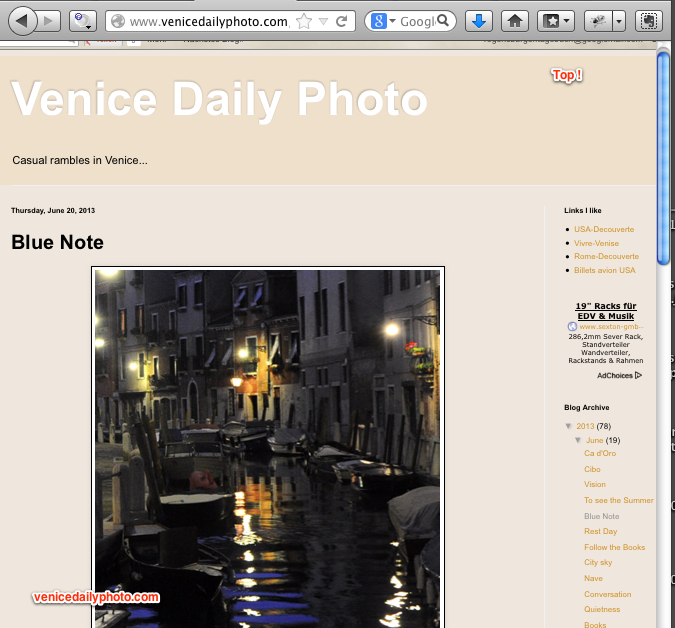Open the 19" Racks für EDV & Musik ad
Viewport: 675px width, 628px height.
tap(606, 311)
